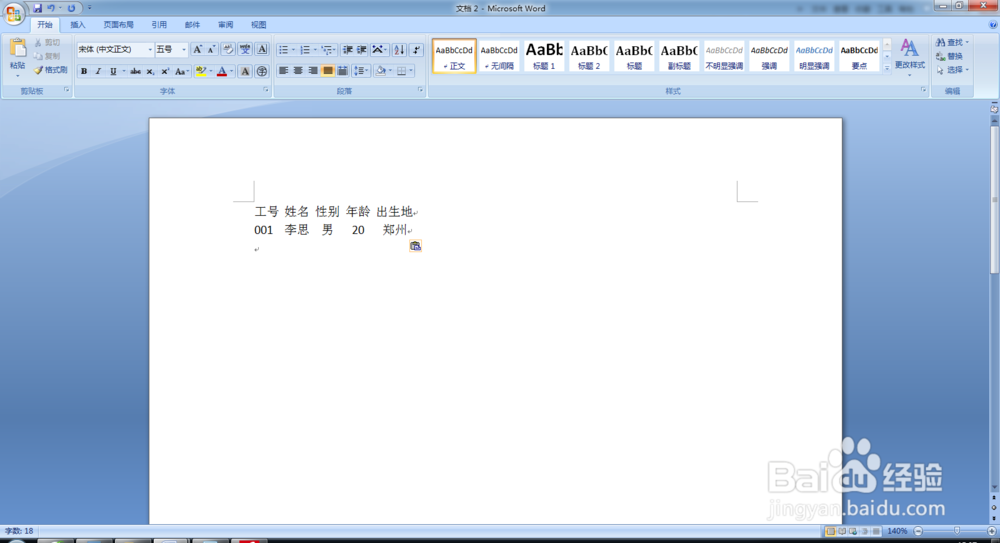This screenshot has height=543, width=1000.
Task: Switch to the 视图 (View) tab
Action: click(258, 25)
